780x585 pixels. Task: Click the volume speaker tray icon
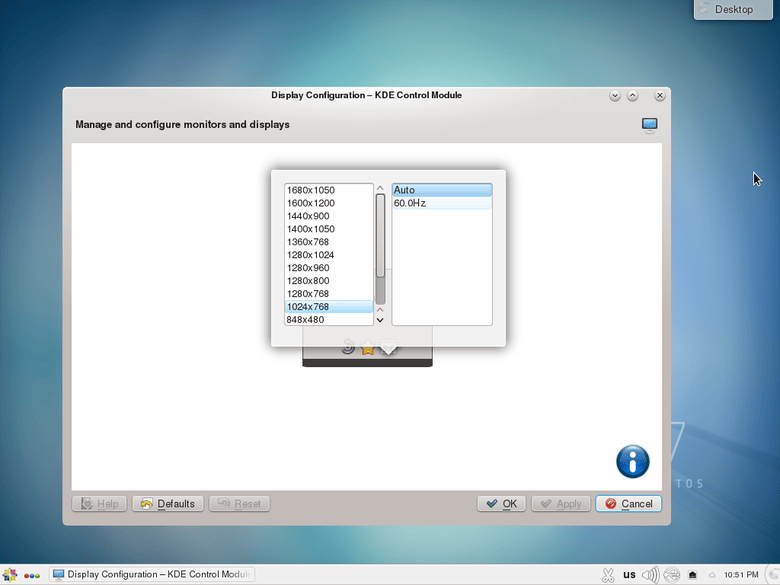pos(650,575)
